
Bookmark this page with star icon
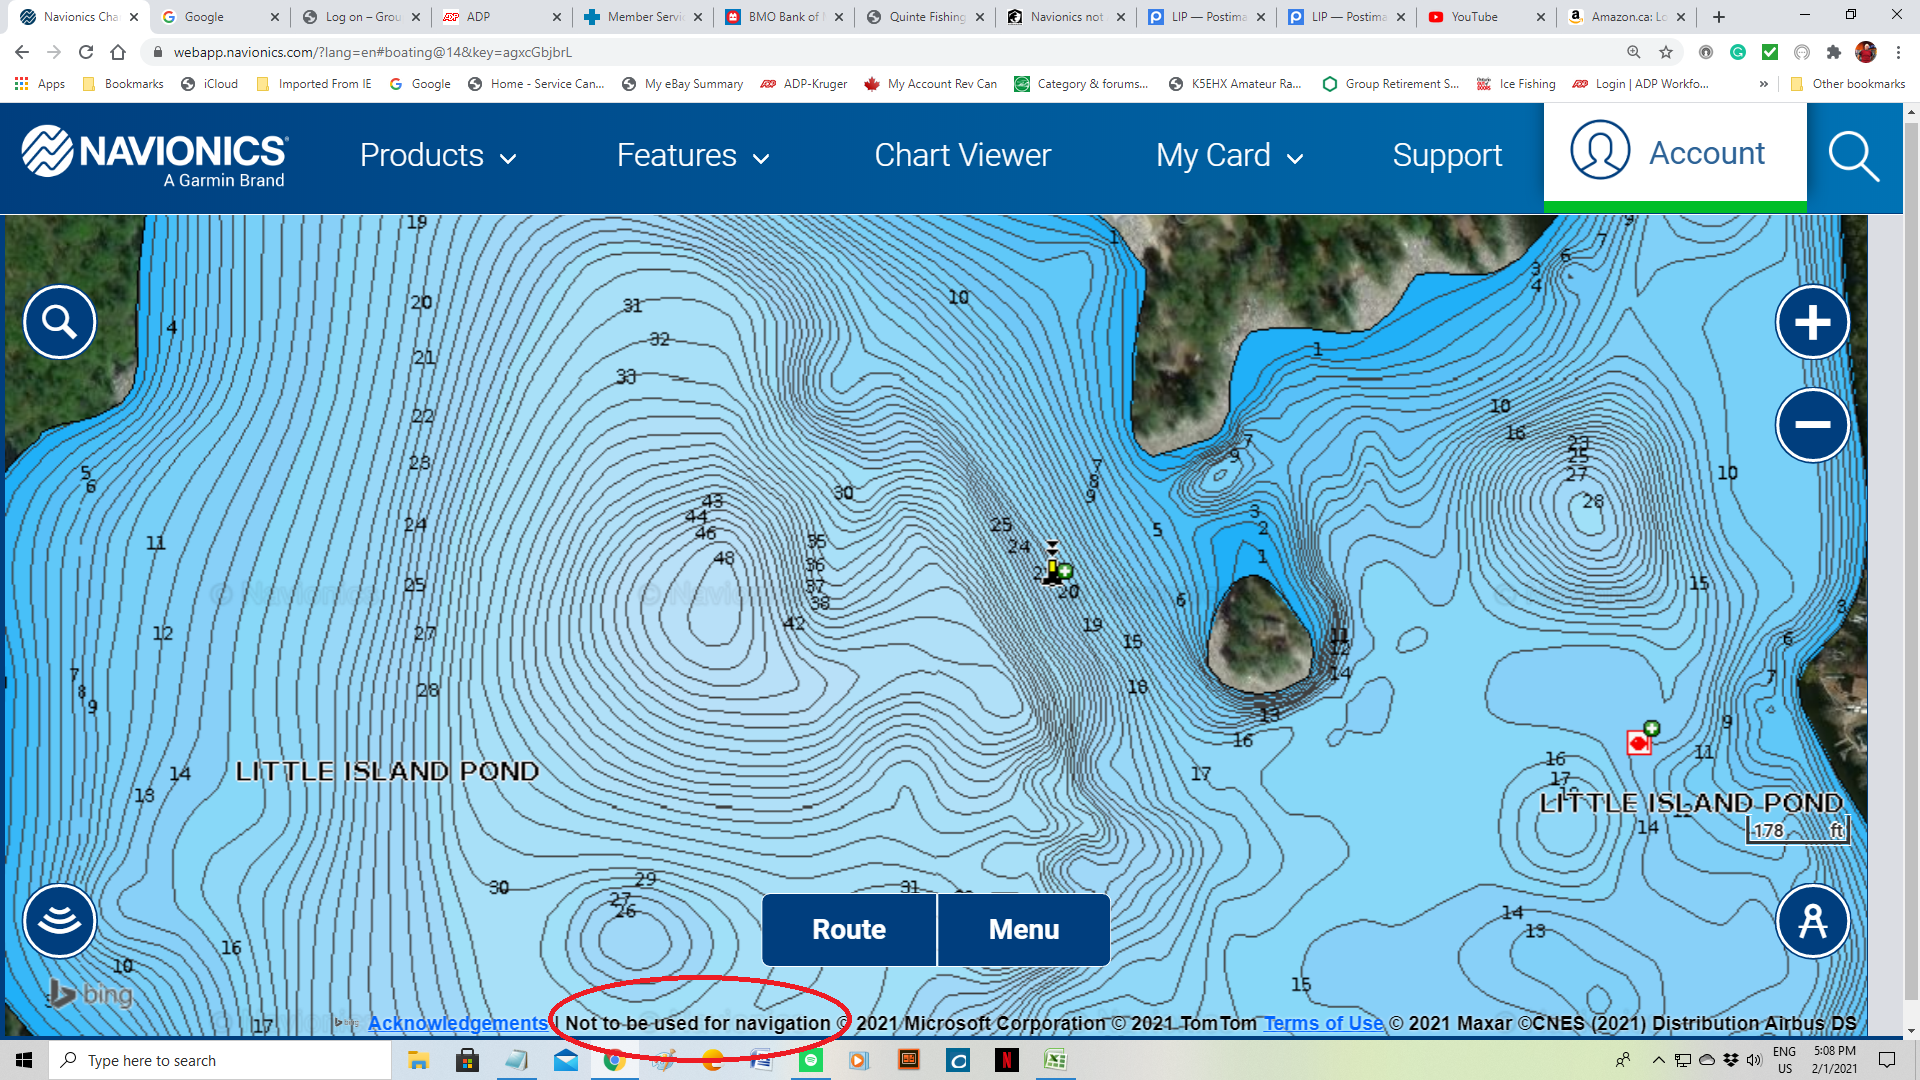point(1666,52)
